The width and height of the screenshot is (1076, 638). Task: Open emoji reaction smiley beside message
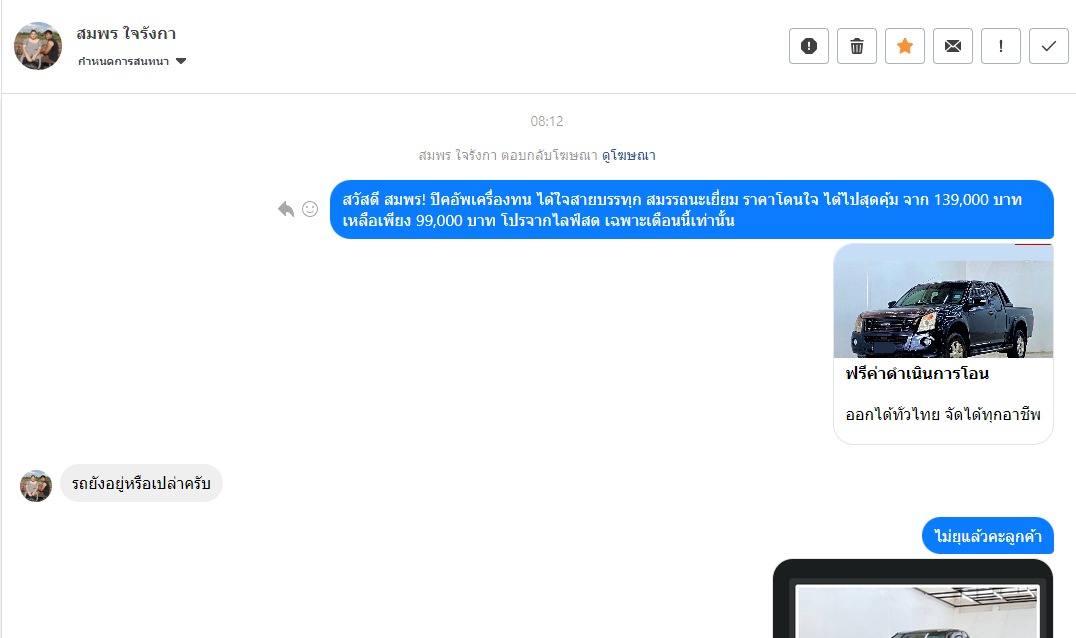(x=310, y=209)
